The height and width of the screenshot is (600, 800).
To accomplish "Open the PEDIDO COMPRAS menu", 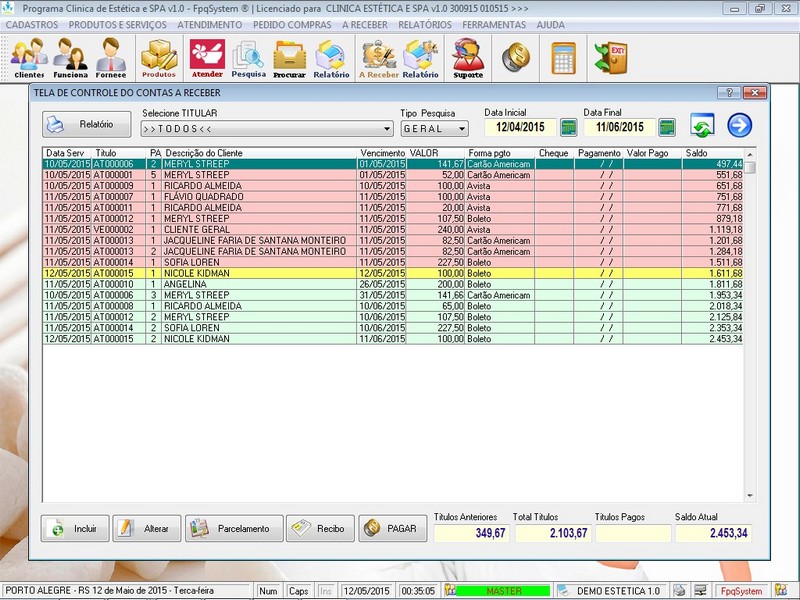I will point(292,25).
